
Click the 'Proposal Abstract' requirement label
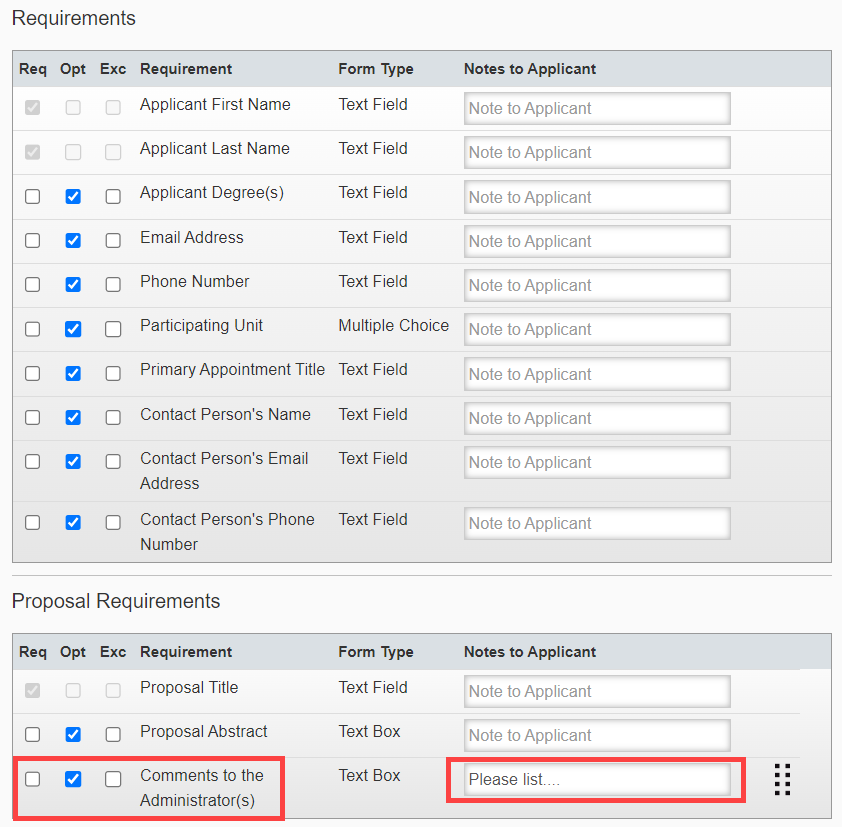pyautogui.click(x=204, y=732)
